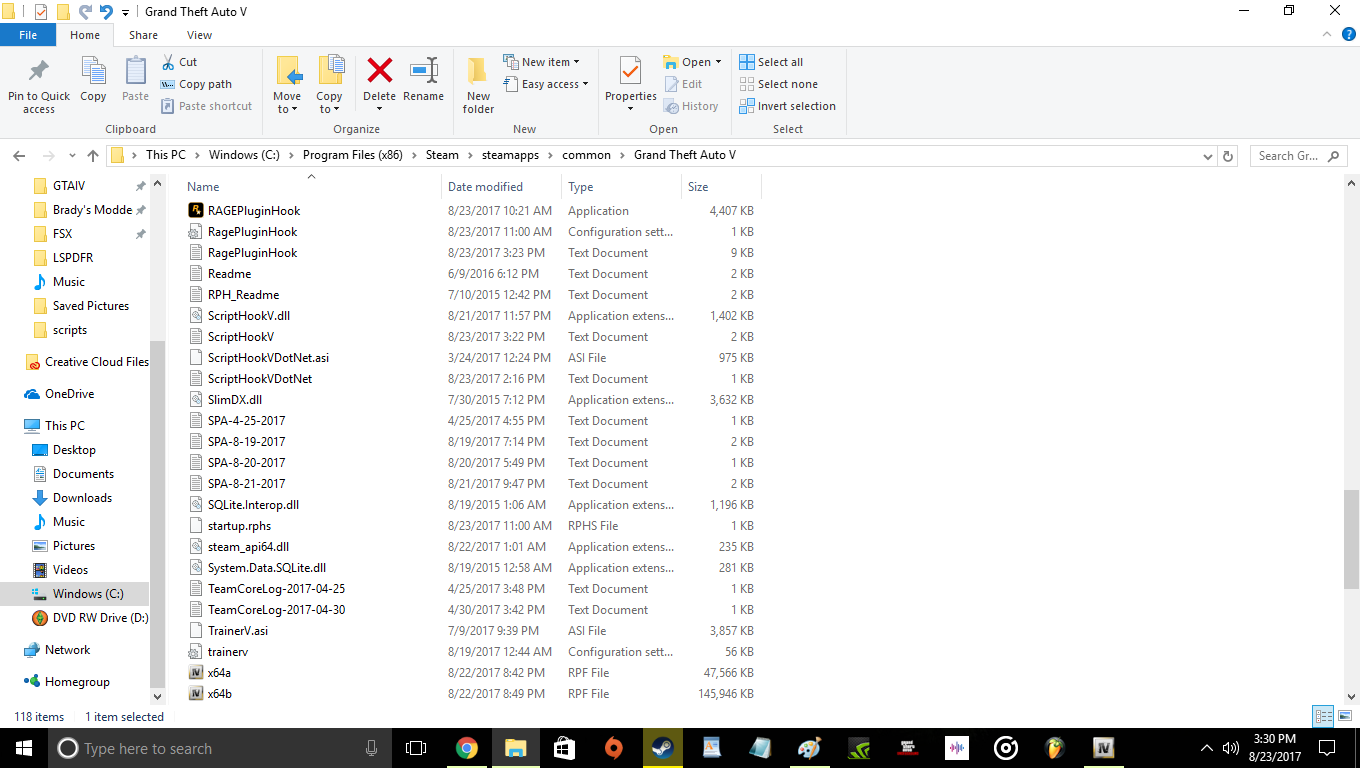Expand the address bar history dropdown
This screenshot has width=1360, height=768.
coord(1207,156)
